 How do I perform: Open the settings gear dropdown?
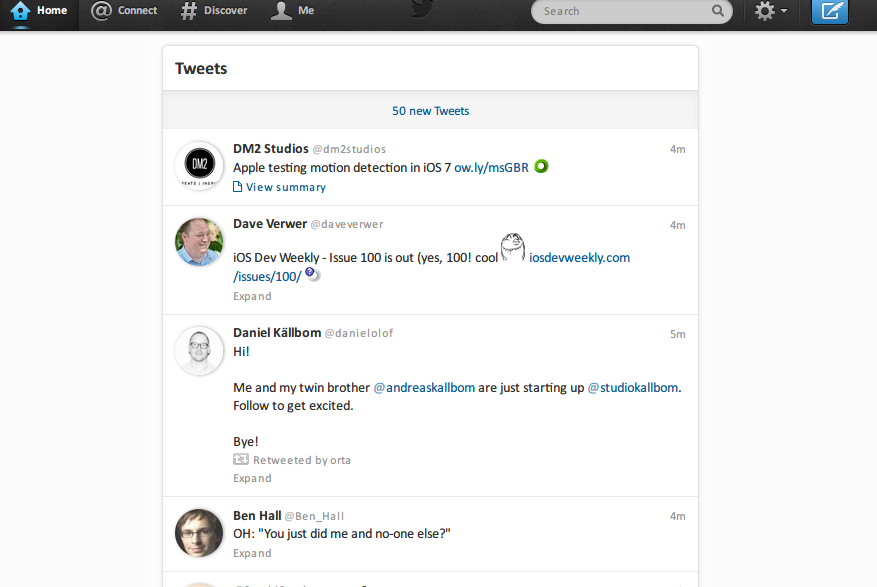coord(771,11)
